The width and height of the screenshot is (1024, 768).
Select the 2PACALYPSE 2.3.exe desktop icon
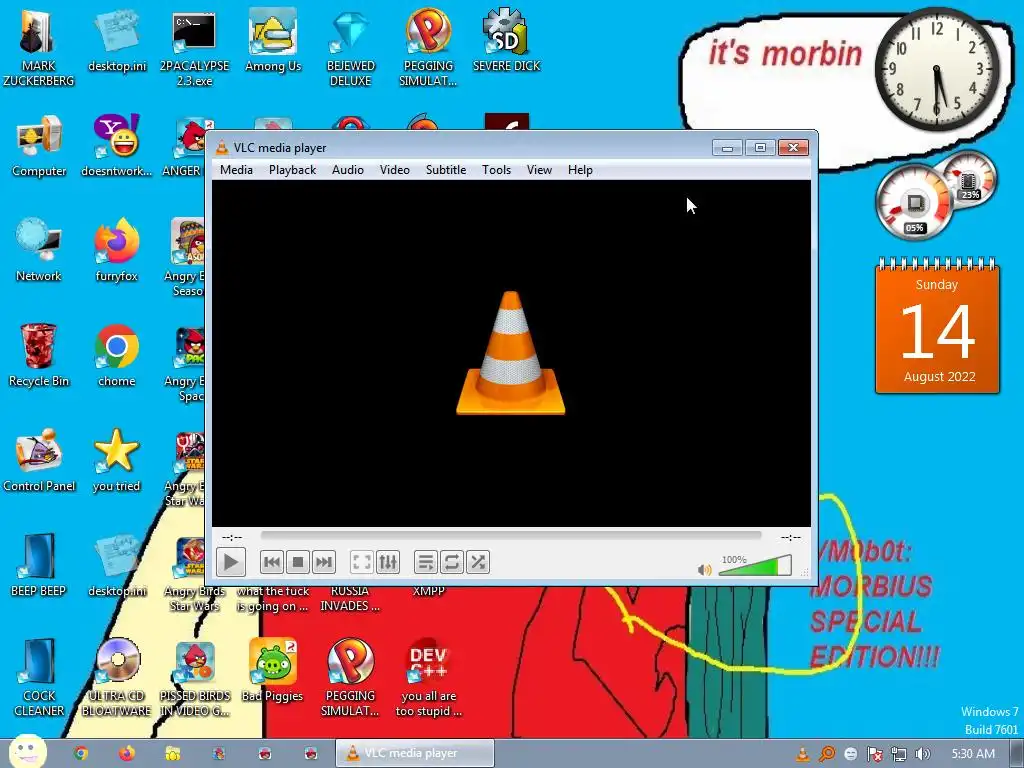click(x=194, y=48)
